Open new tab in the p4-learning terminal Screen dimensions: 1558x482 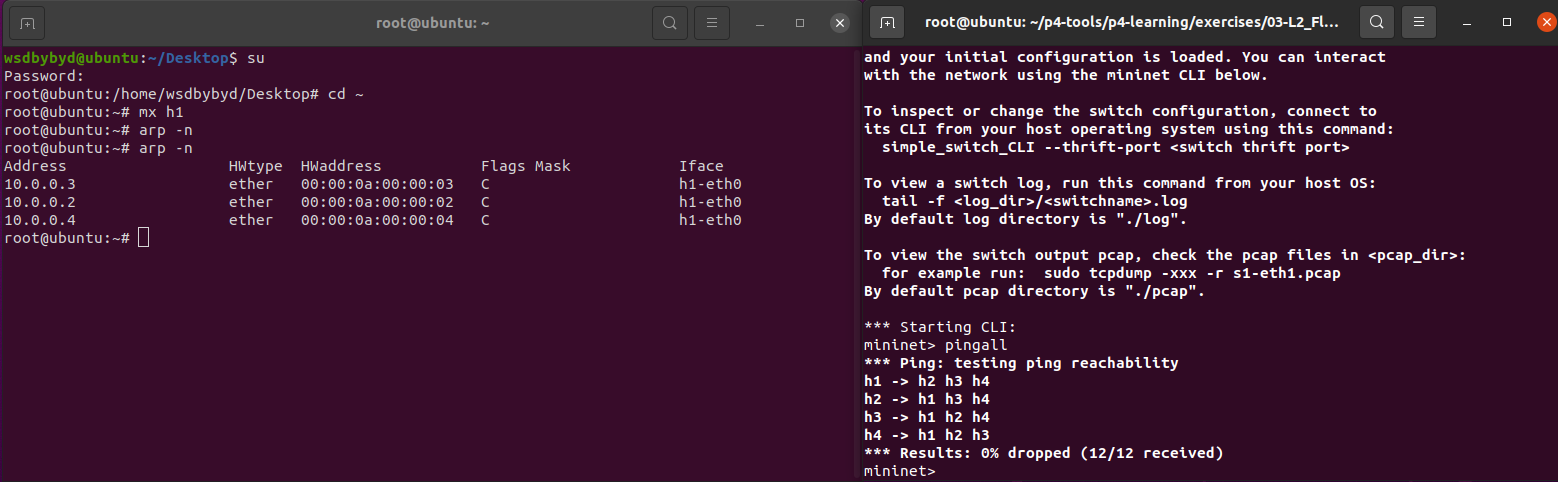(x=888, y=22)
